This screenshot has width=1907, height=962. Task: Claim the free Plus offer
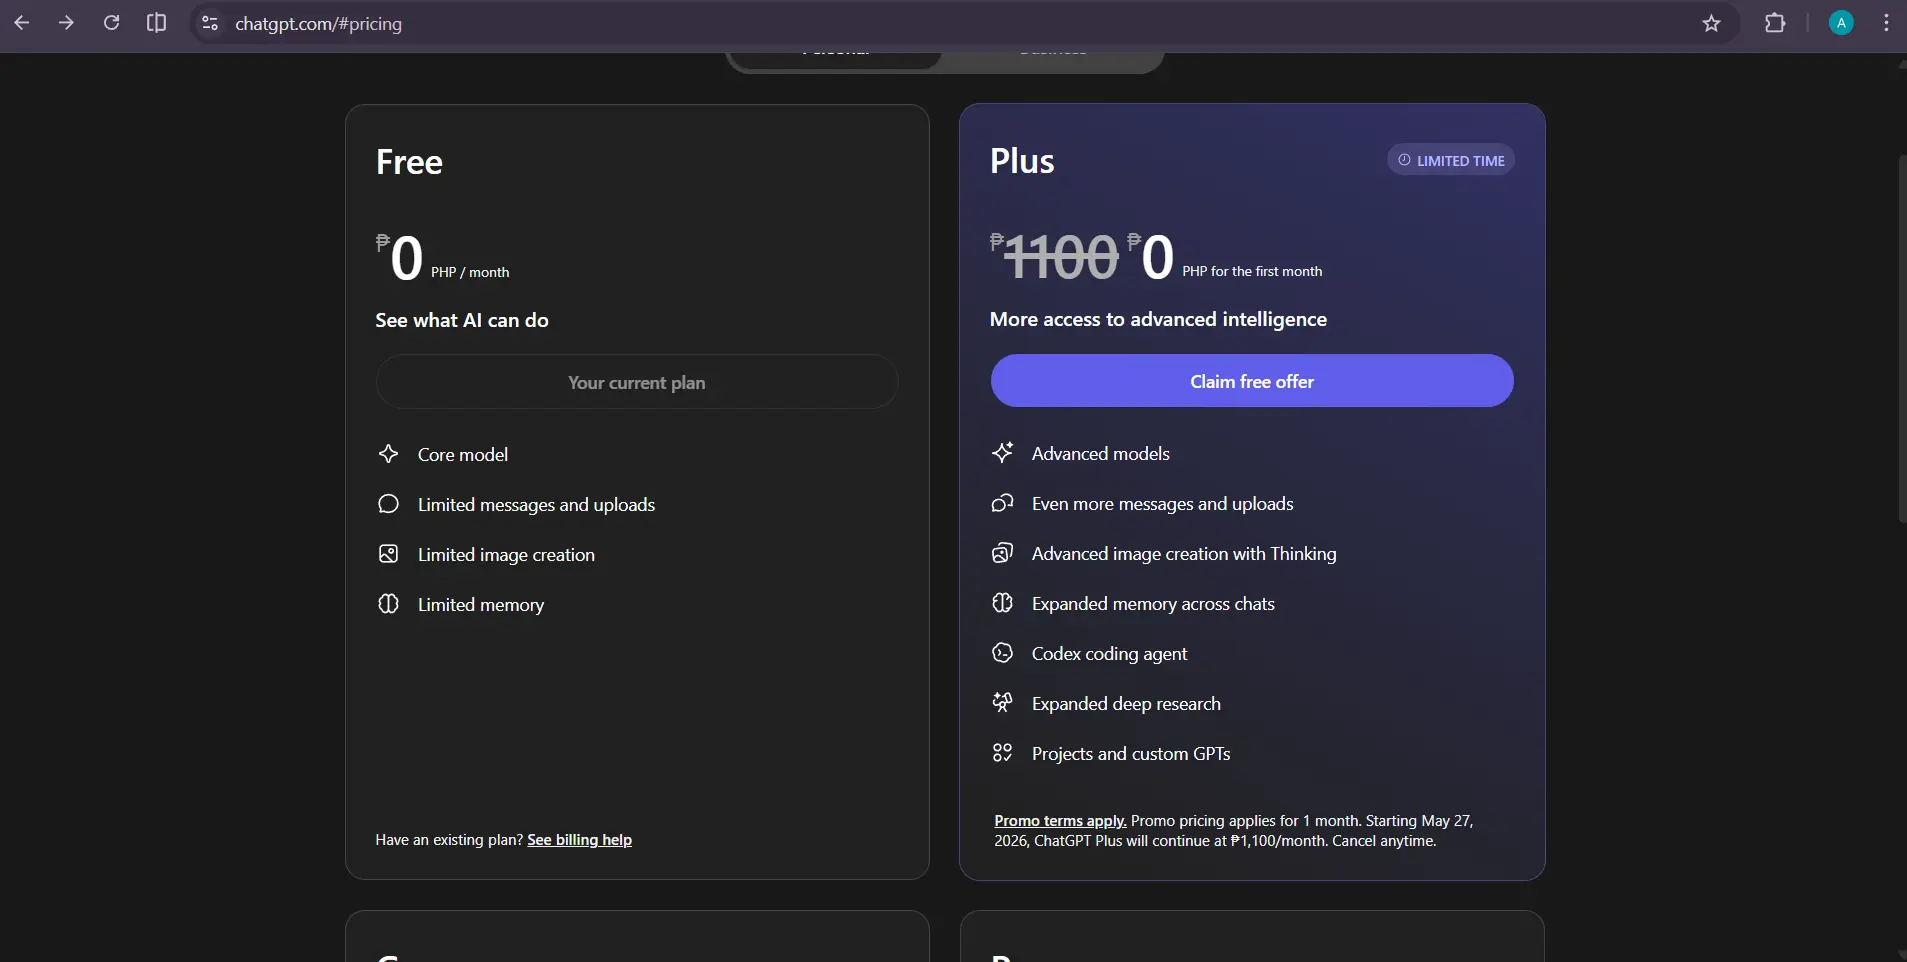pyautogui.click(x=1252, y=381)
